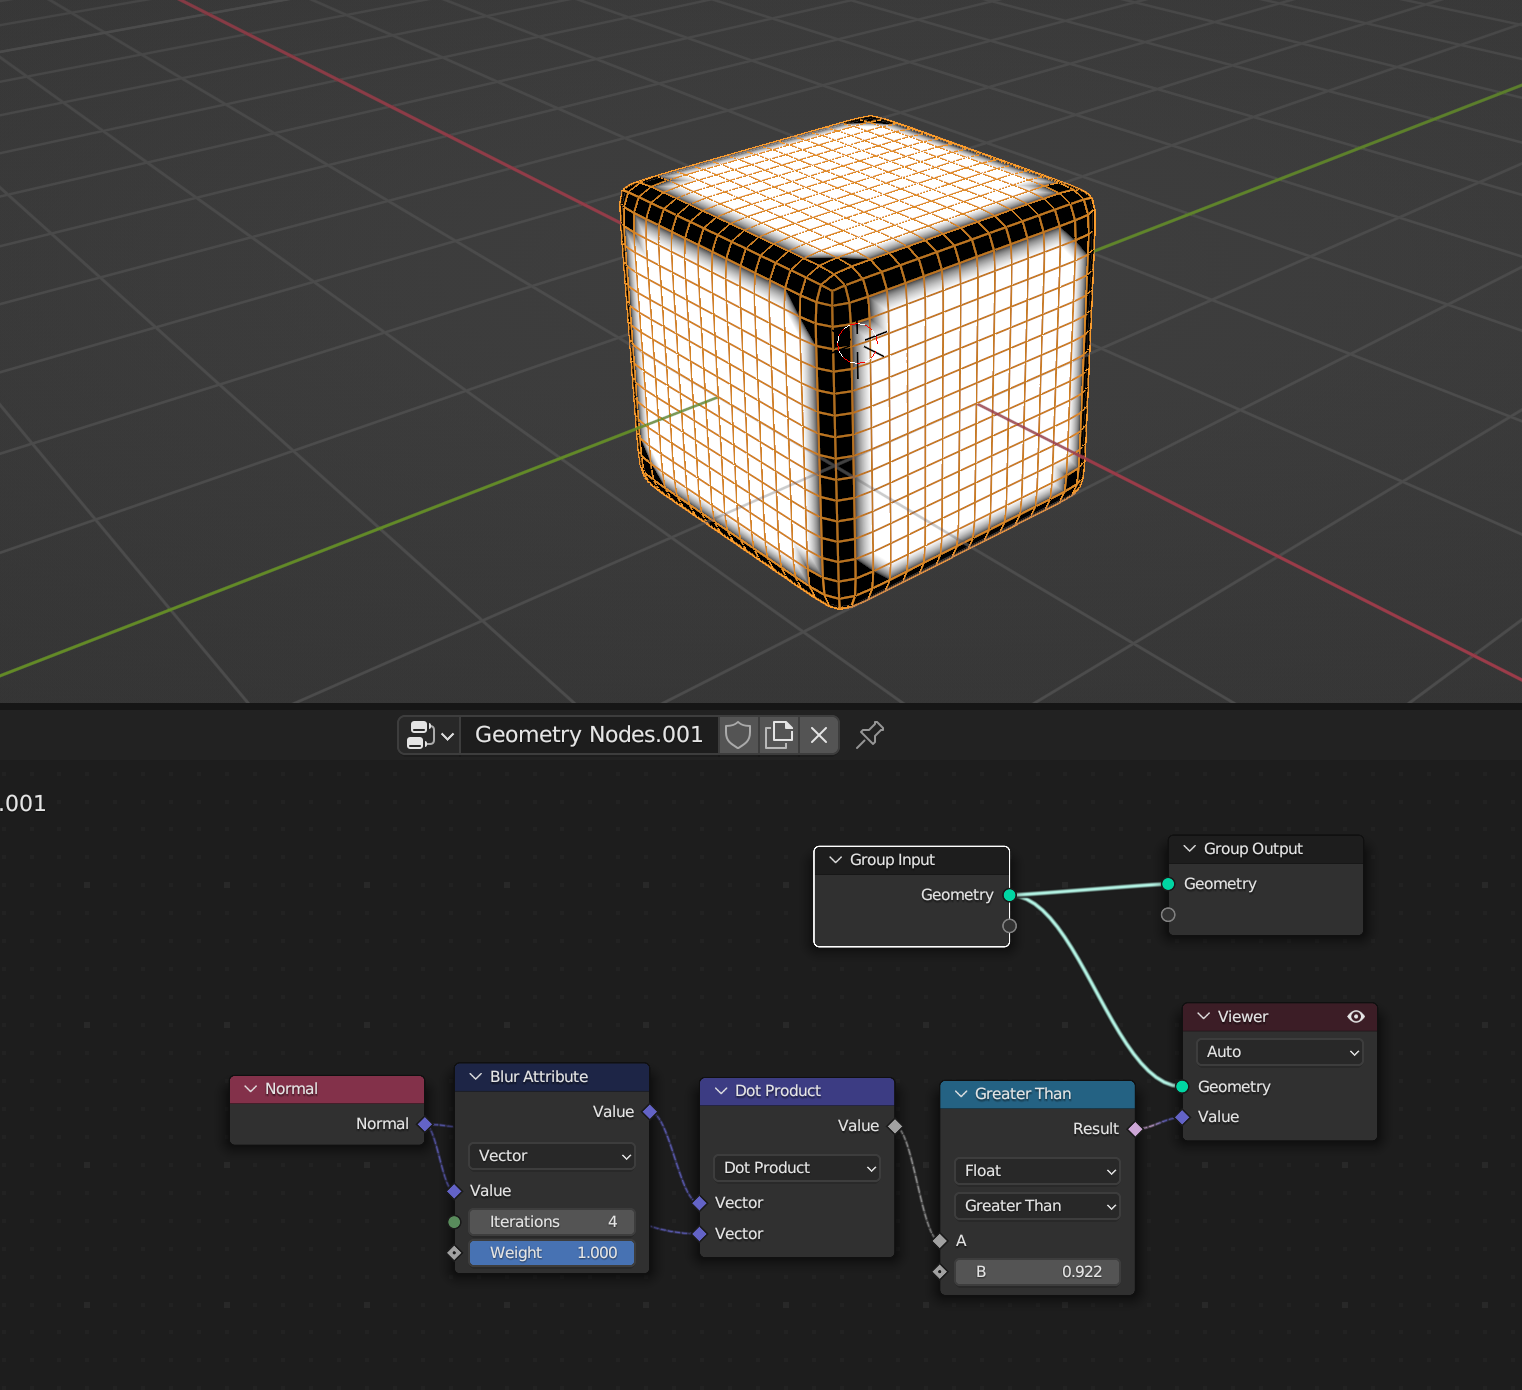The height and width of the screenshot is (1390, 1522).
Task: Rename the Geometry Nodes.001 name field
Action: (589, 735)
